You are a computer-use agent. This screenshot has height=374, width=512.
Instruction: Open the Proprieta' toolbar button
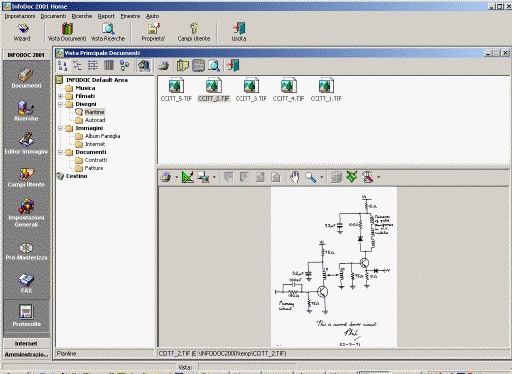pyautogui.click(x=153, y=32)
